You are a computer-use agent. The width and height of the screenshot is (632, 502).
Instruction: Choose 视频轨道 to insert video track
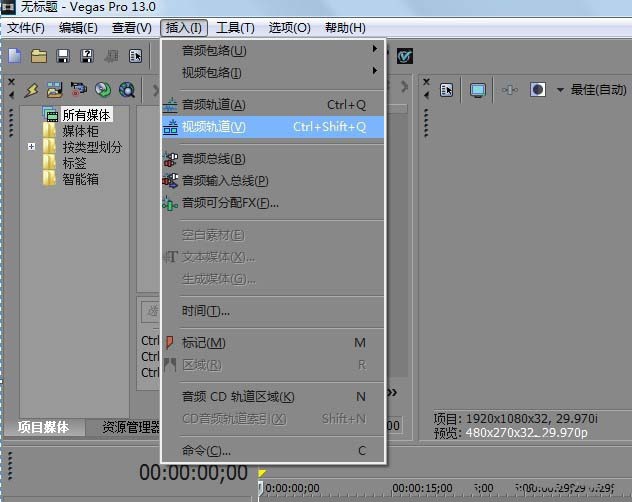click(273, 127)
